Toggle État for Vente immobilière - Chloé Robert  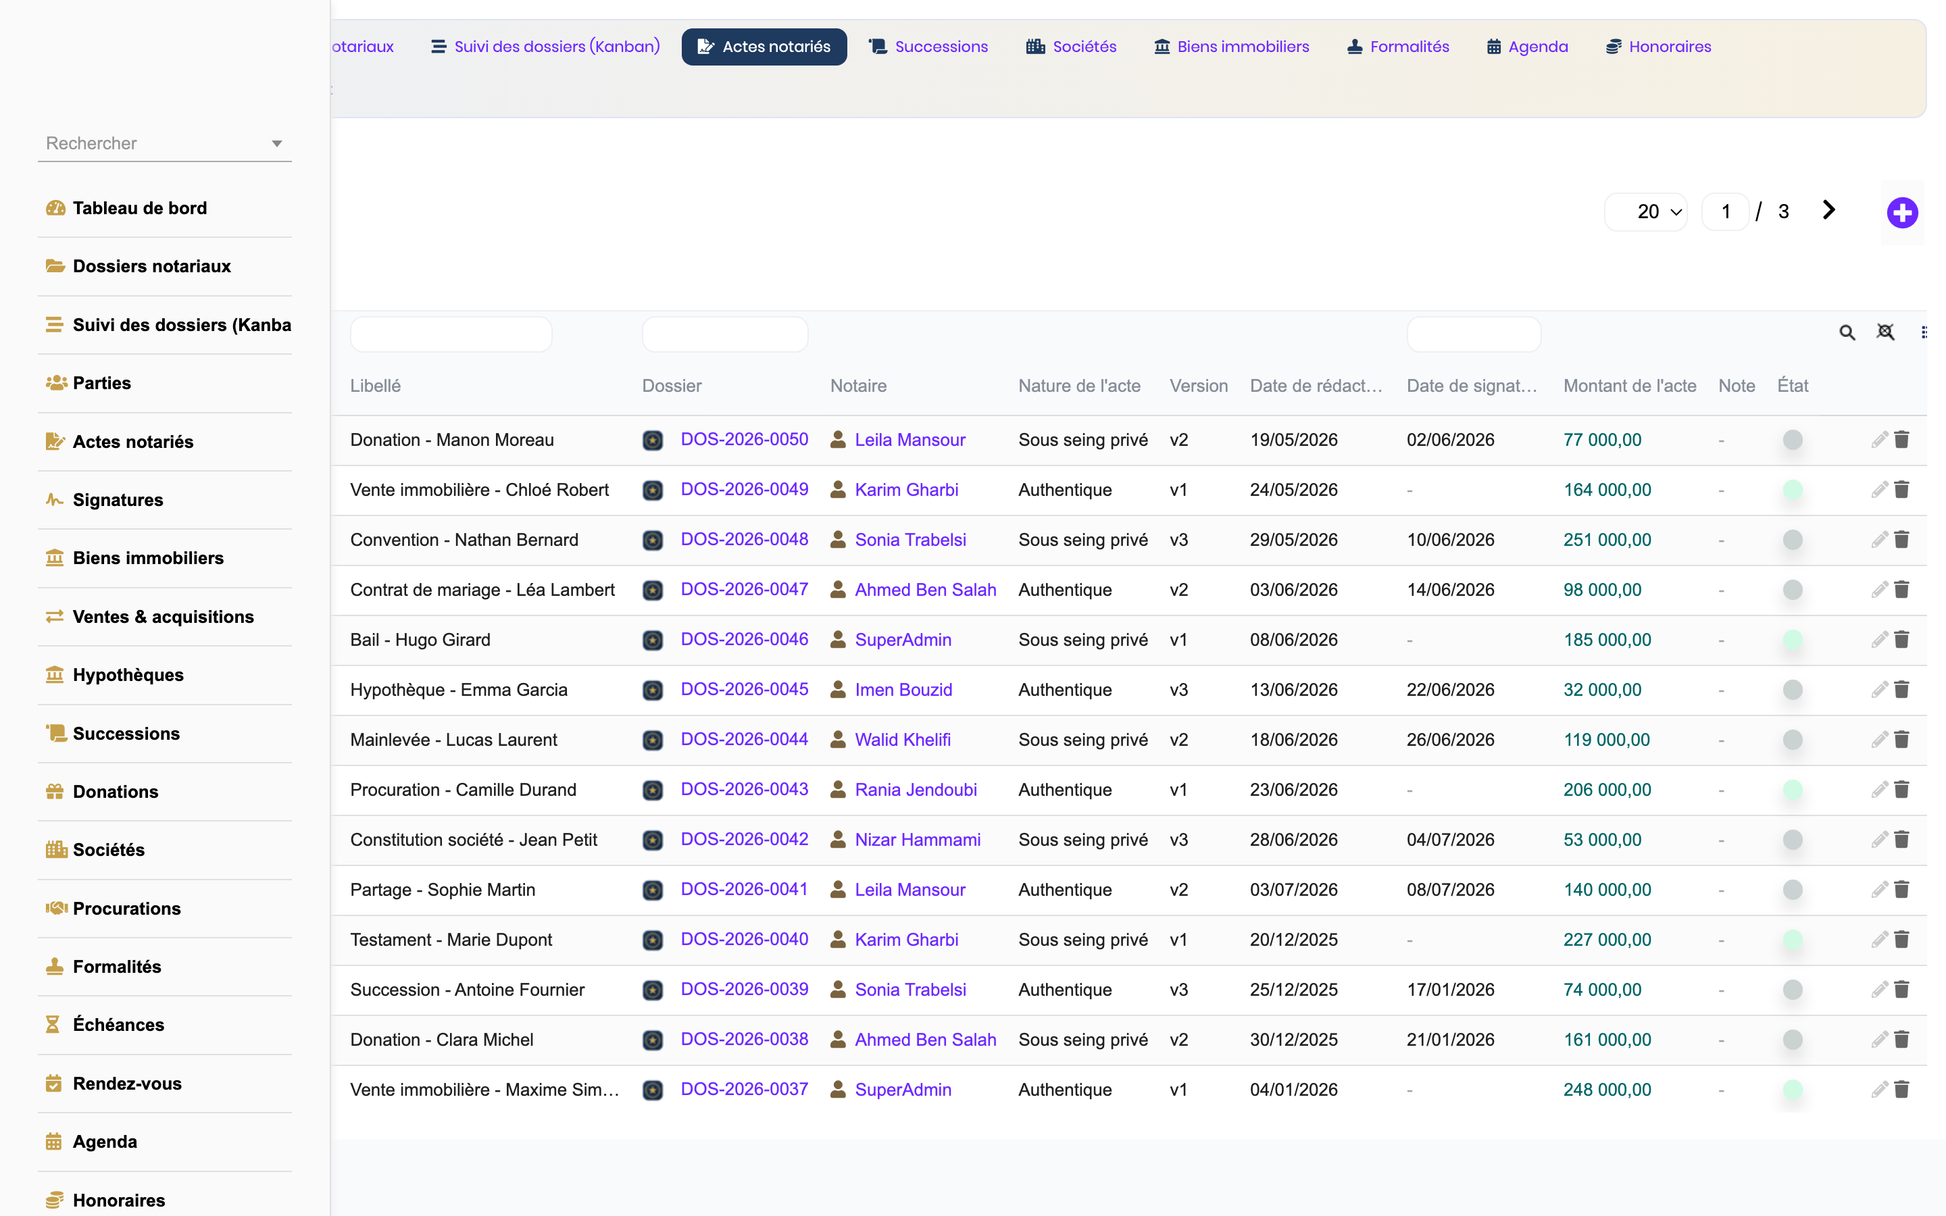coord(1792,490)
